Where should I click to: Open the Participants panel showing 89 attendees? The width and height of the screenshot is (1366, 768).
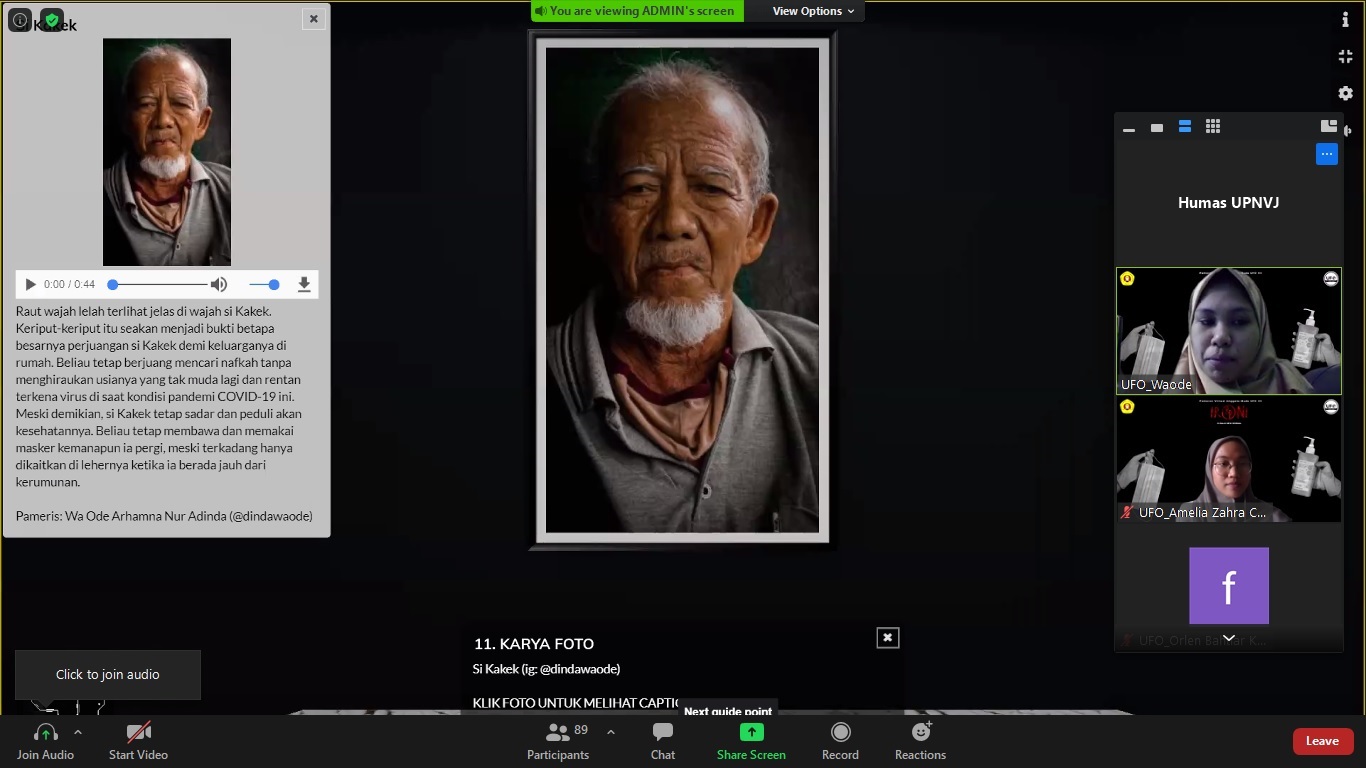click(x=558, y=740)
